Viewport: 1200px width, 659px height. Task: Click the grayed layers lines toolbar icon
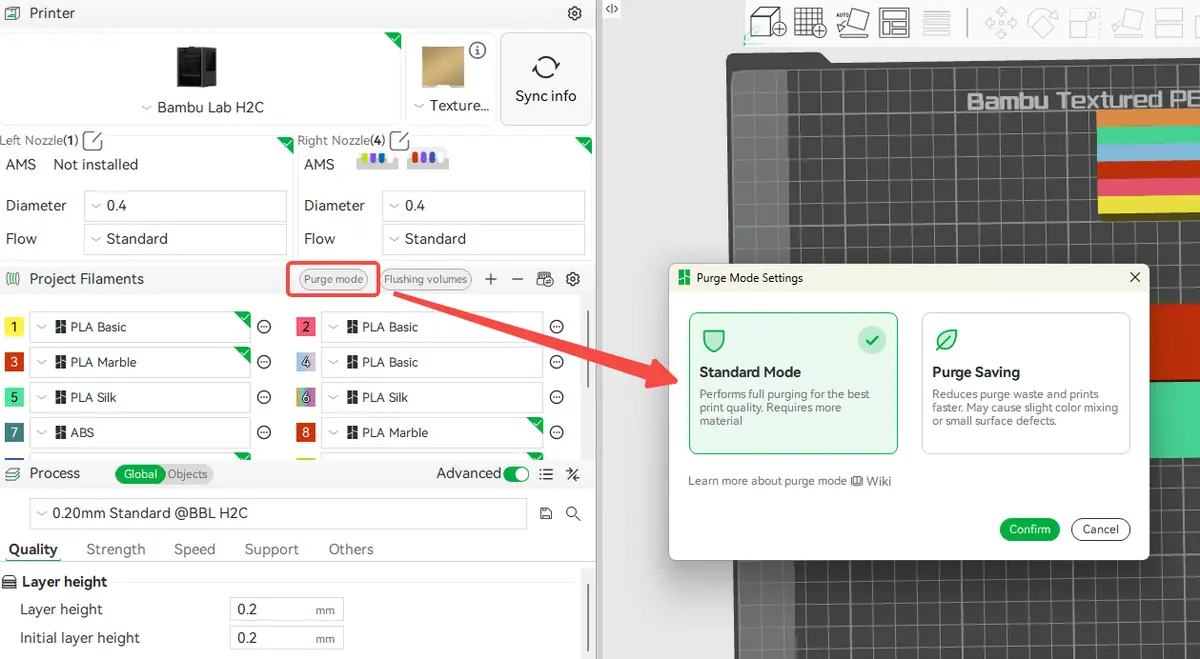coord(937,22)
